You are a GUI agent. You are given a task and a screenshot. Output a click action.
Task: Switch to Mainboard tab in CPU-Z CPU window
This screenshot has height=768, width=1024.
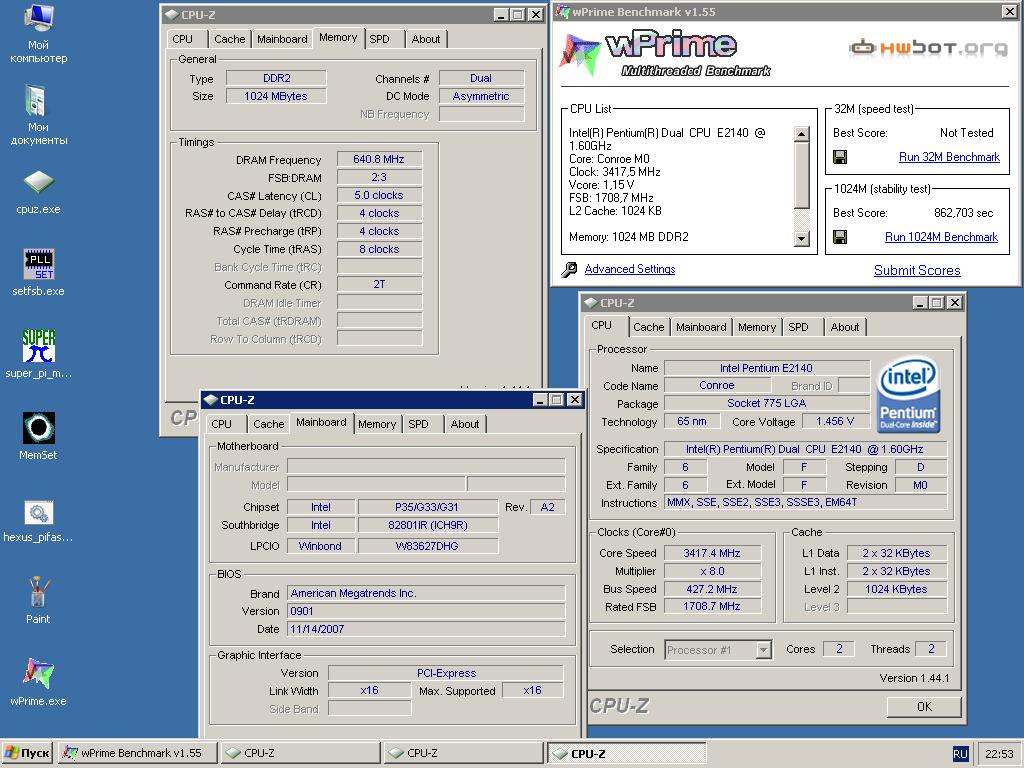(x=701, y=327)
